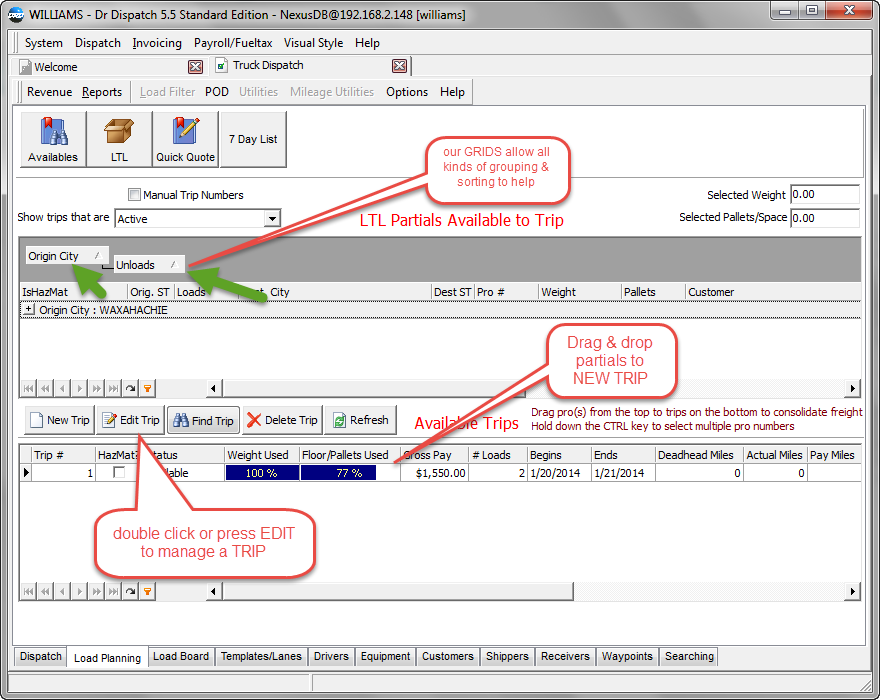Open the POD menu item

(x=217, y=92)
